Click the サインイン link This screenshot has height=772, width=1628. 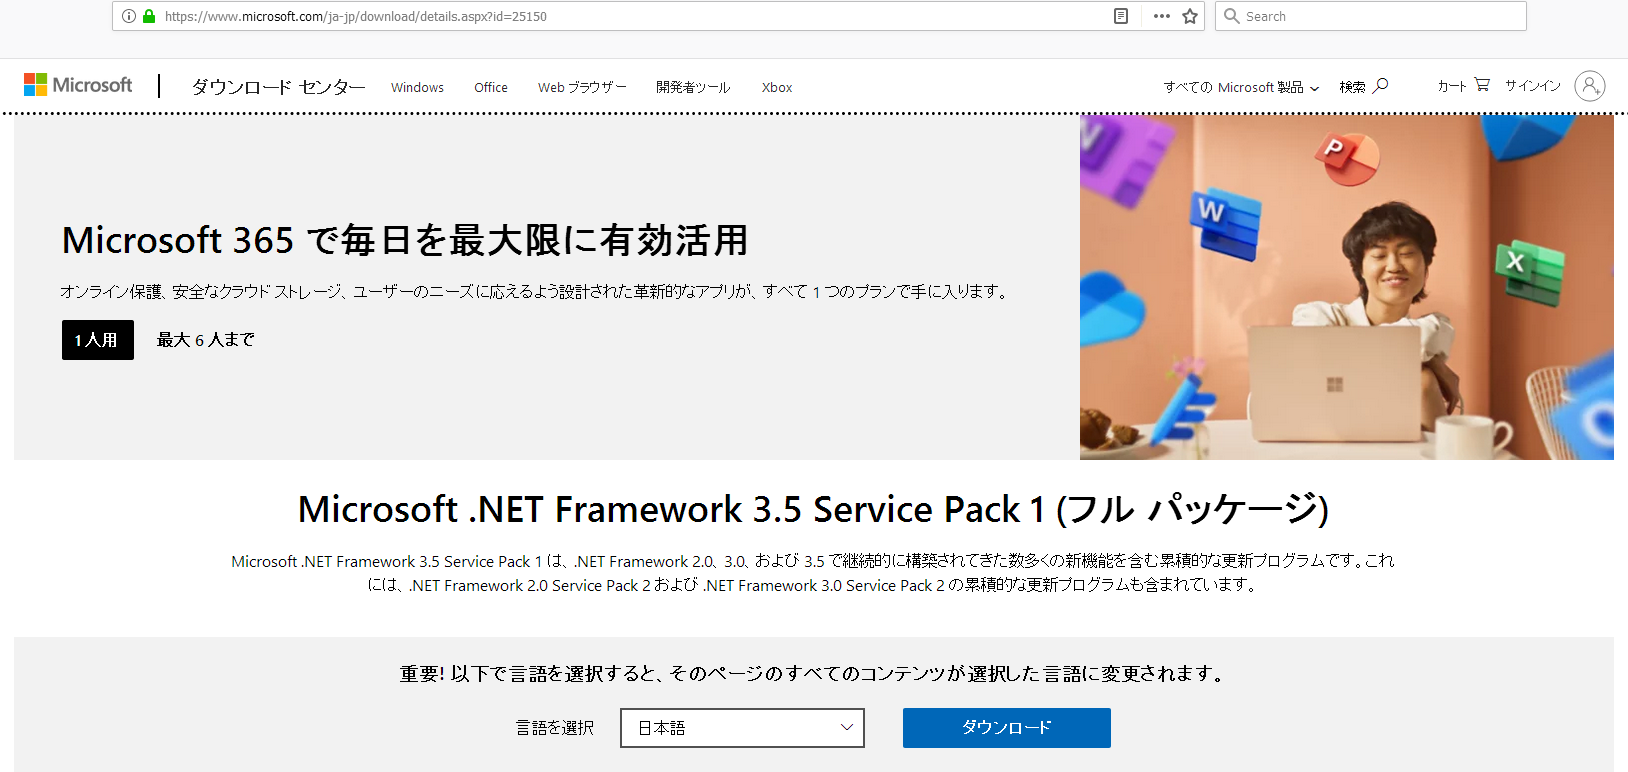1533,86
